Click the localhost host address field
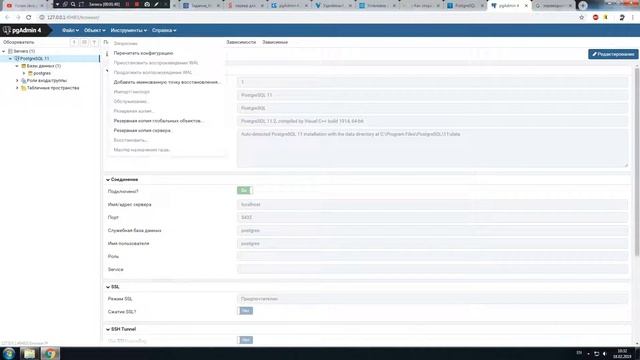 click(432, 204)
